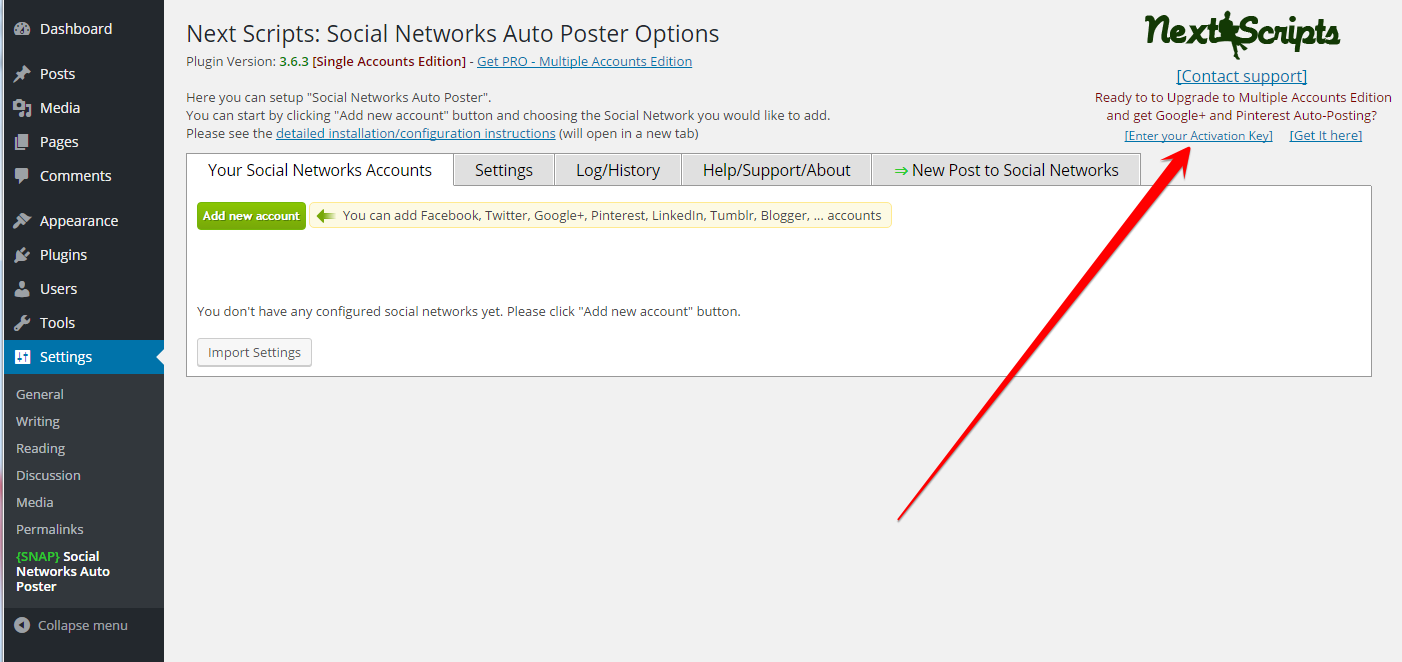Switch to the Help/Support/About tab

(777, 170)
